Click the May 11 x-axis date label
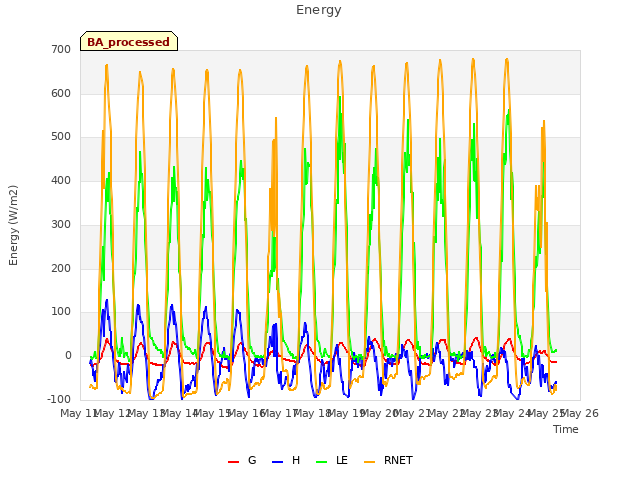The image size is (640, 480). tap(78, 413)
